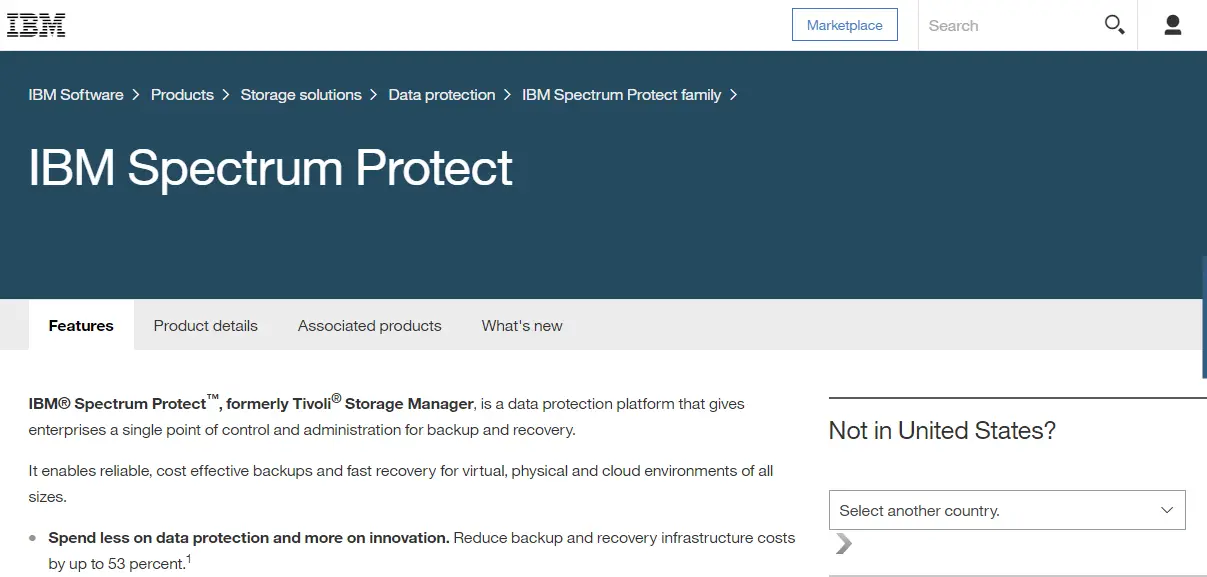Open the Associated products tab
The image size is (1207, 577).
click(370, 326)
